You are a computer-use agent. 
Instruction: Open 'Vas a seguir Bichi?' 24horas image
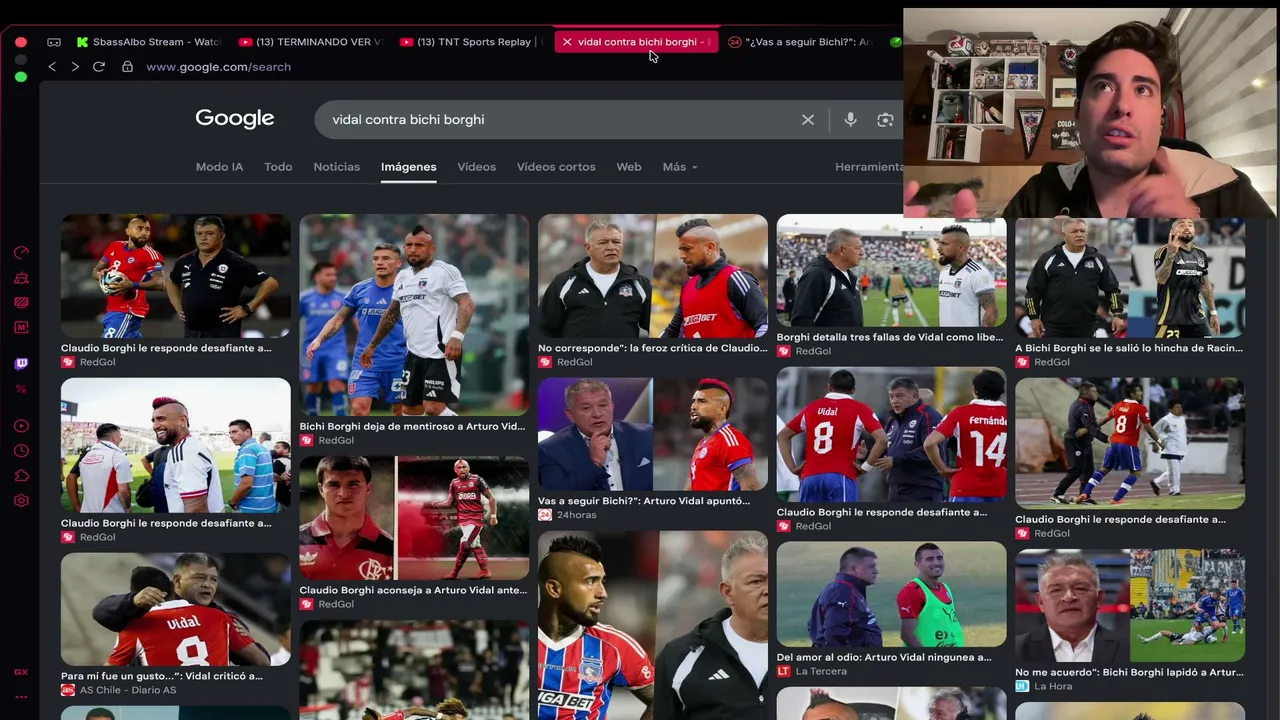pyautogui.click(x=653, y=435)
